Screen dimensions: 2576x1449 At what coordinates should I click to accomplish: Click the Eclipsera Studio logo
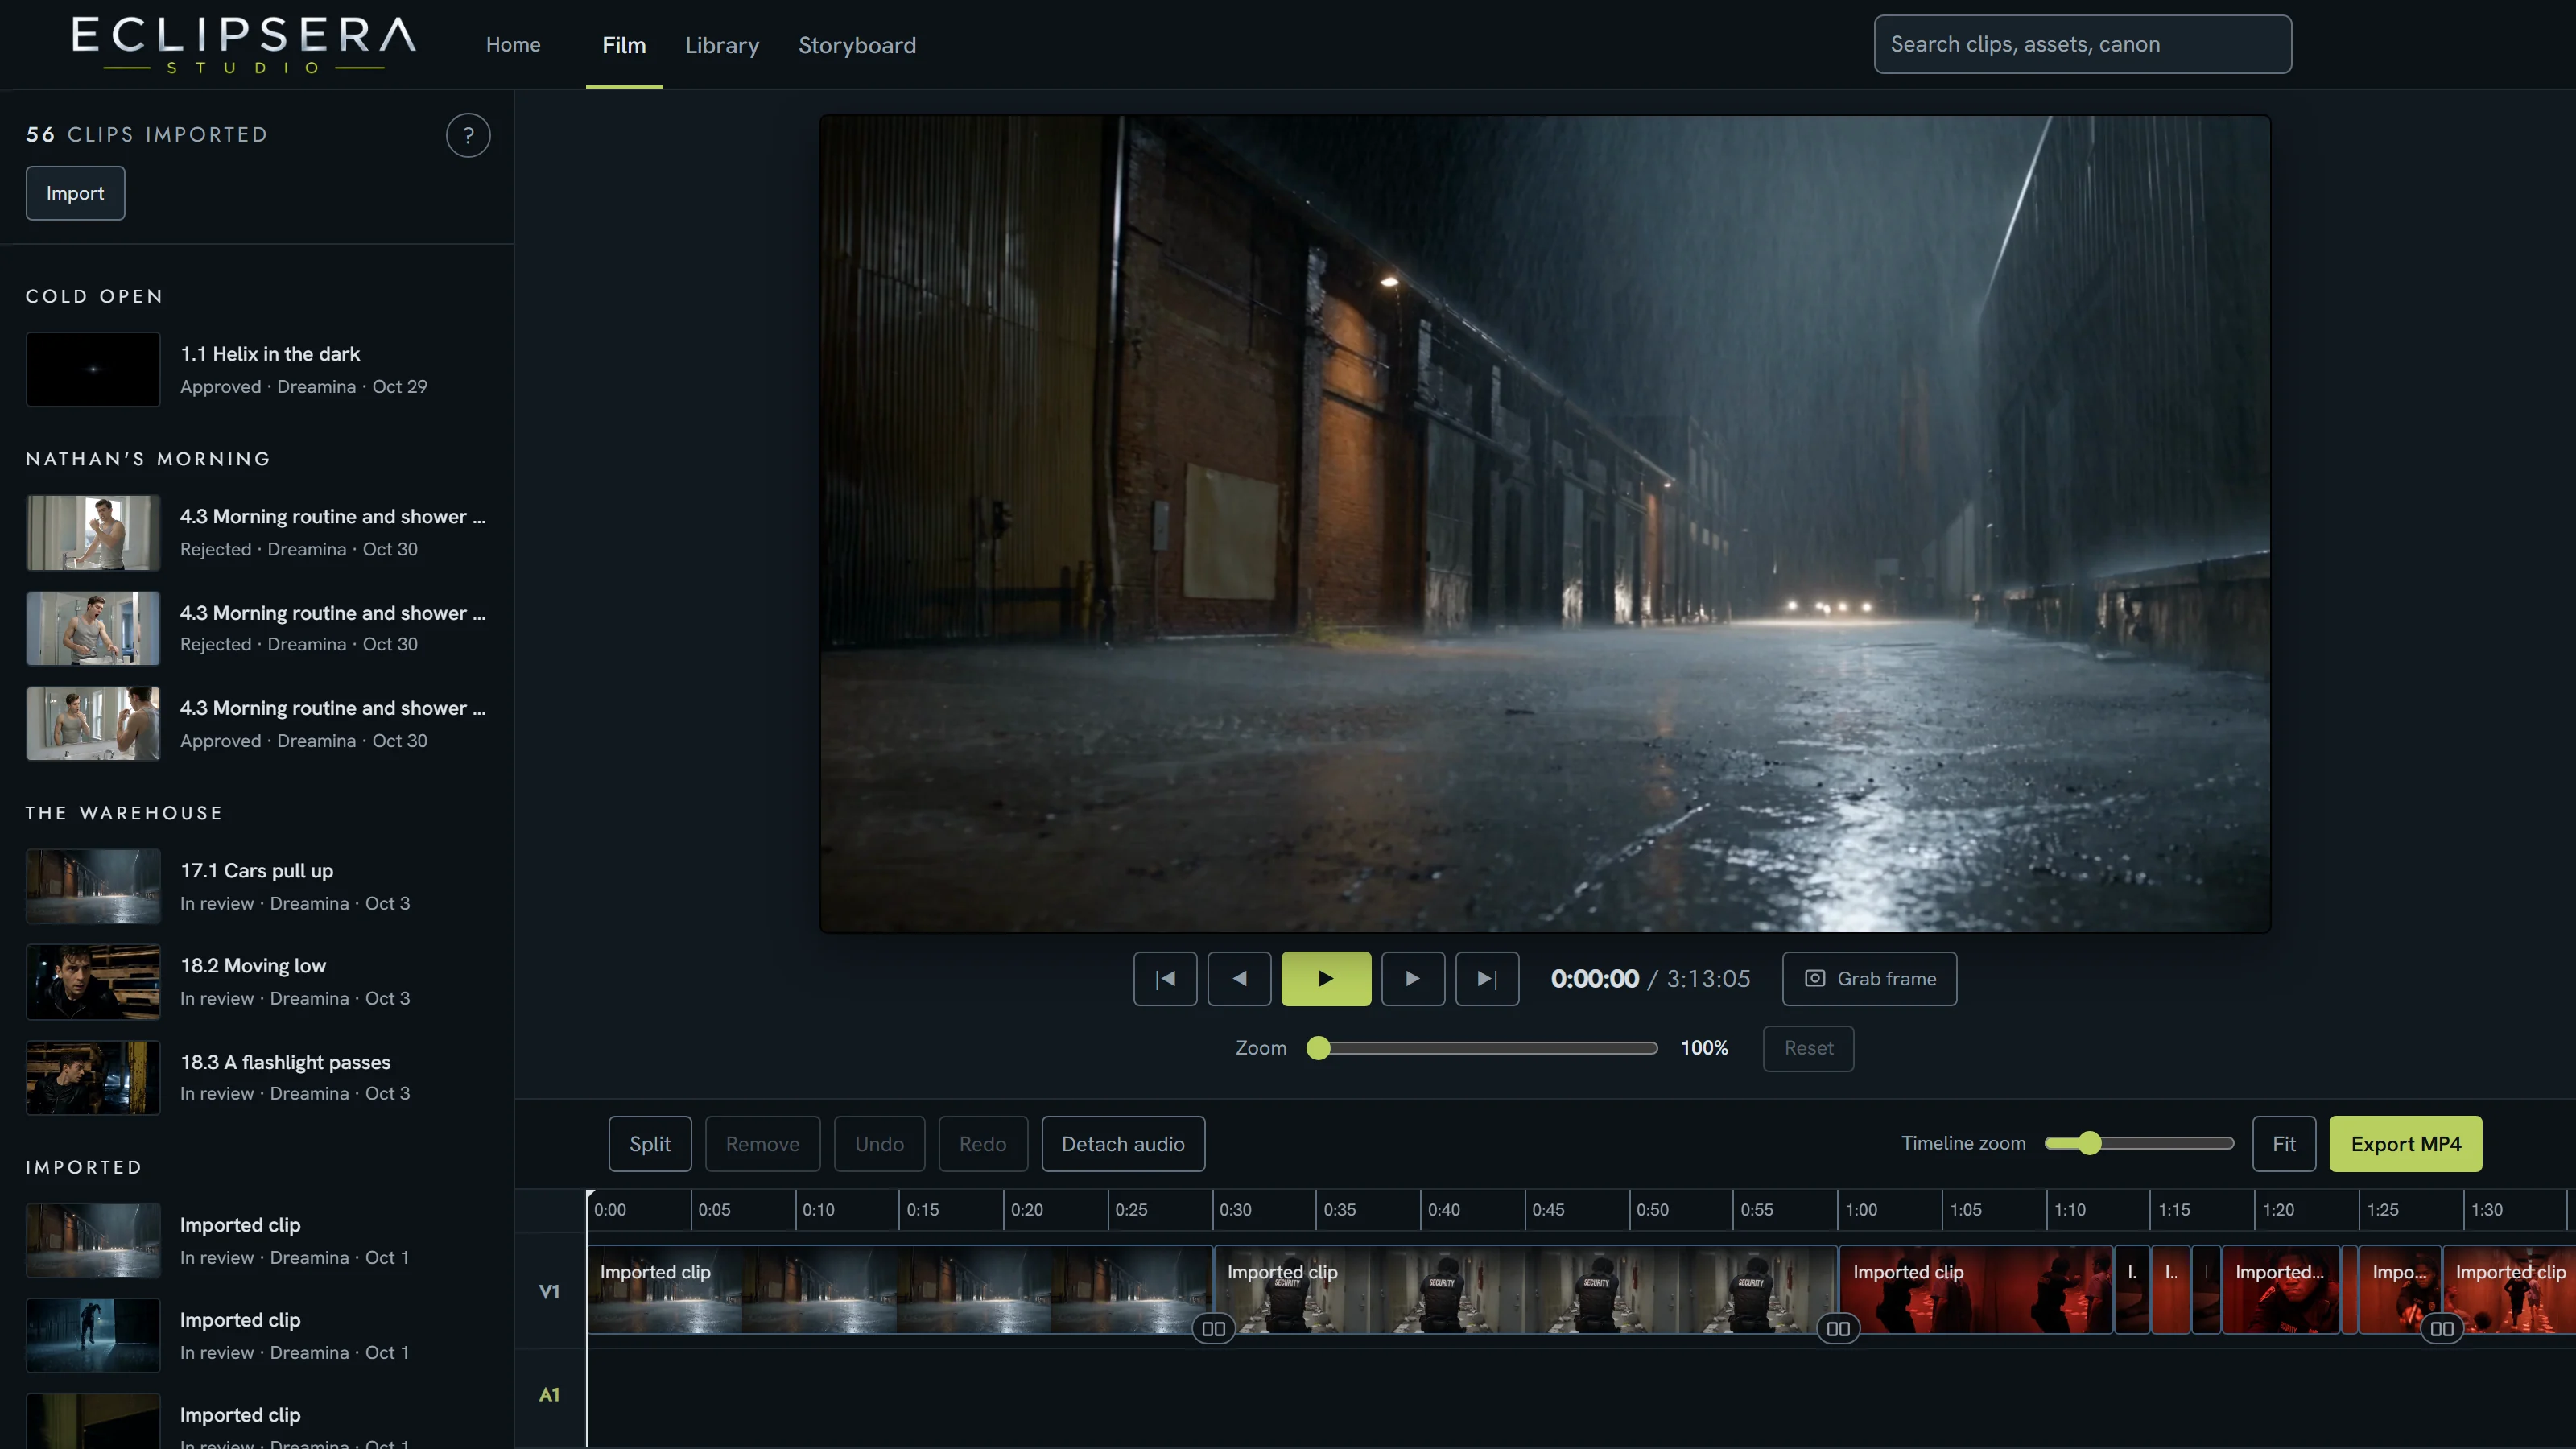[x=243, y=44]
